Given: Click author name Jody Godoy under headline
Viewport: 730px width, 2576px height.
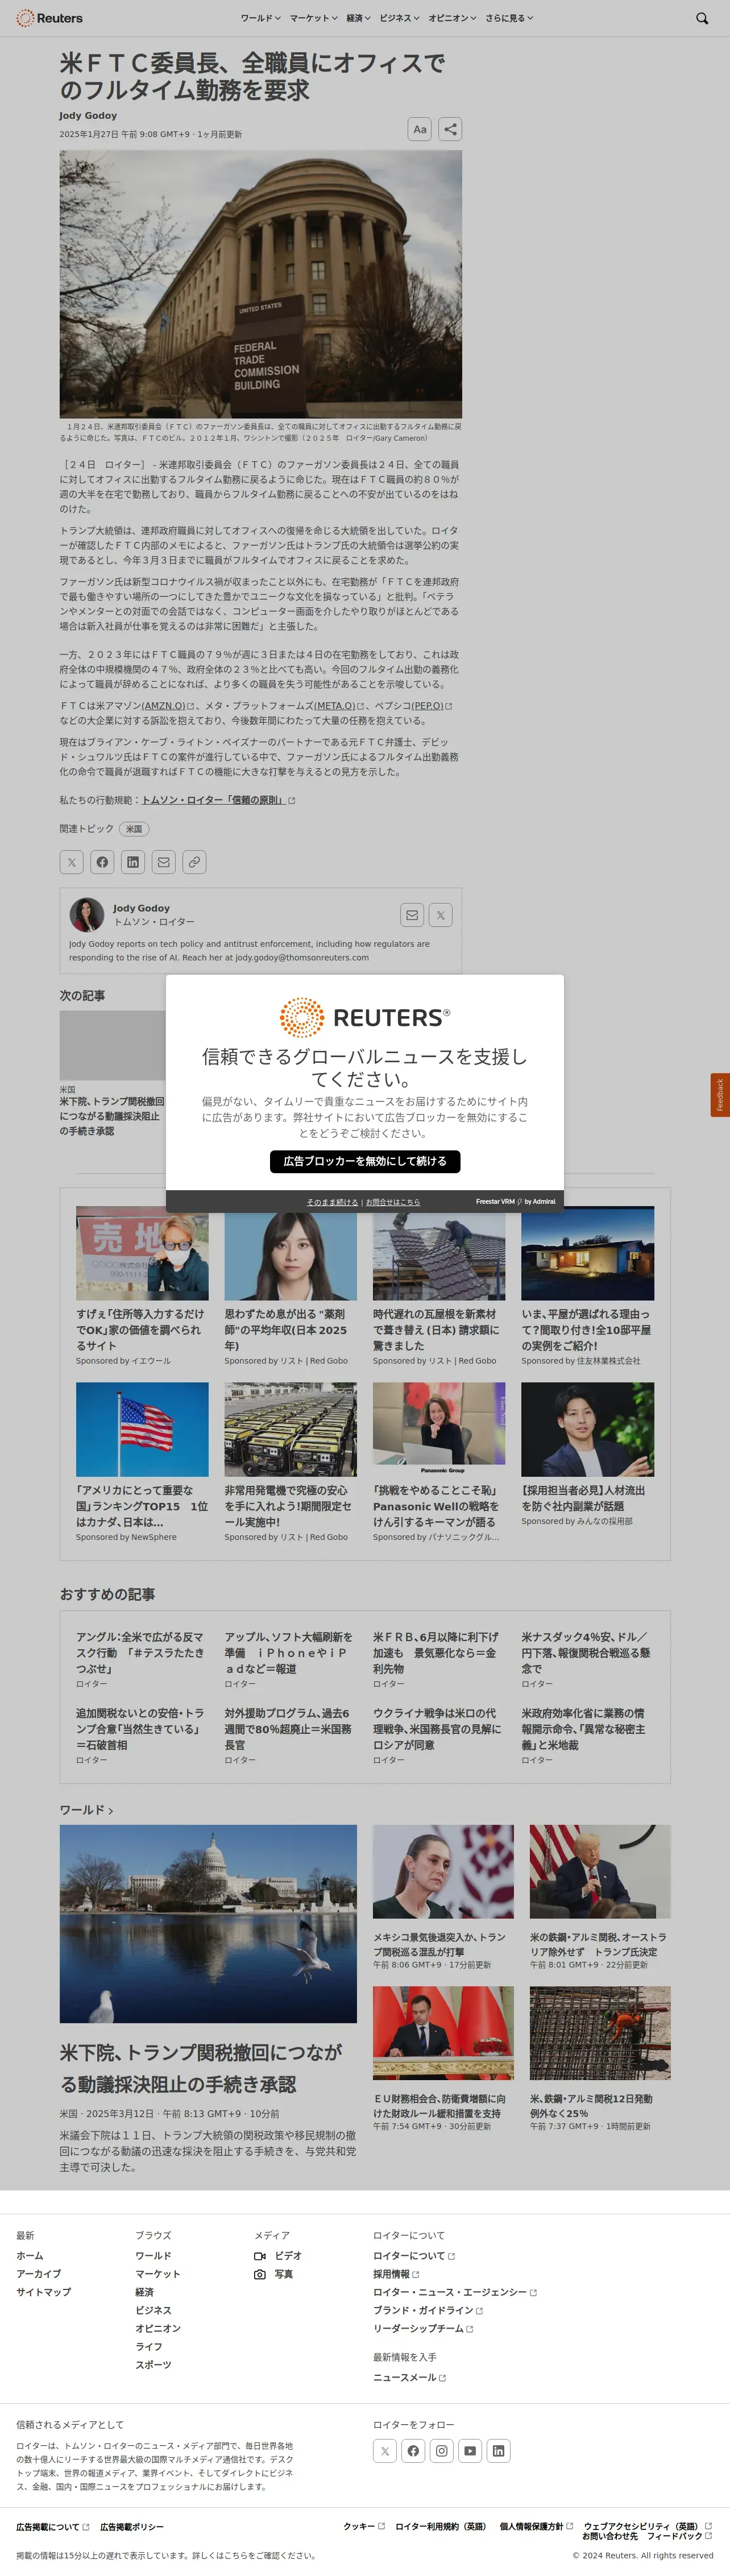Looking at the screenshot, I should (x=88, y=116).
